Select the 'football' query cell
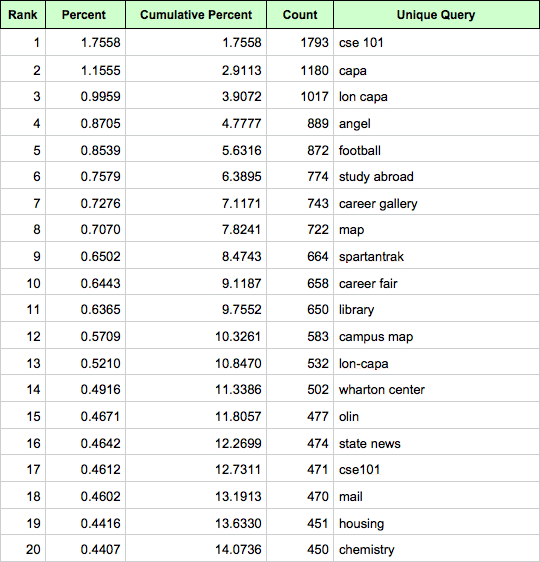Screen dimensions: 540x562 [436, 150]
